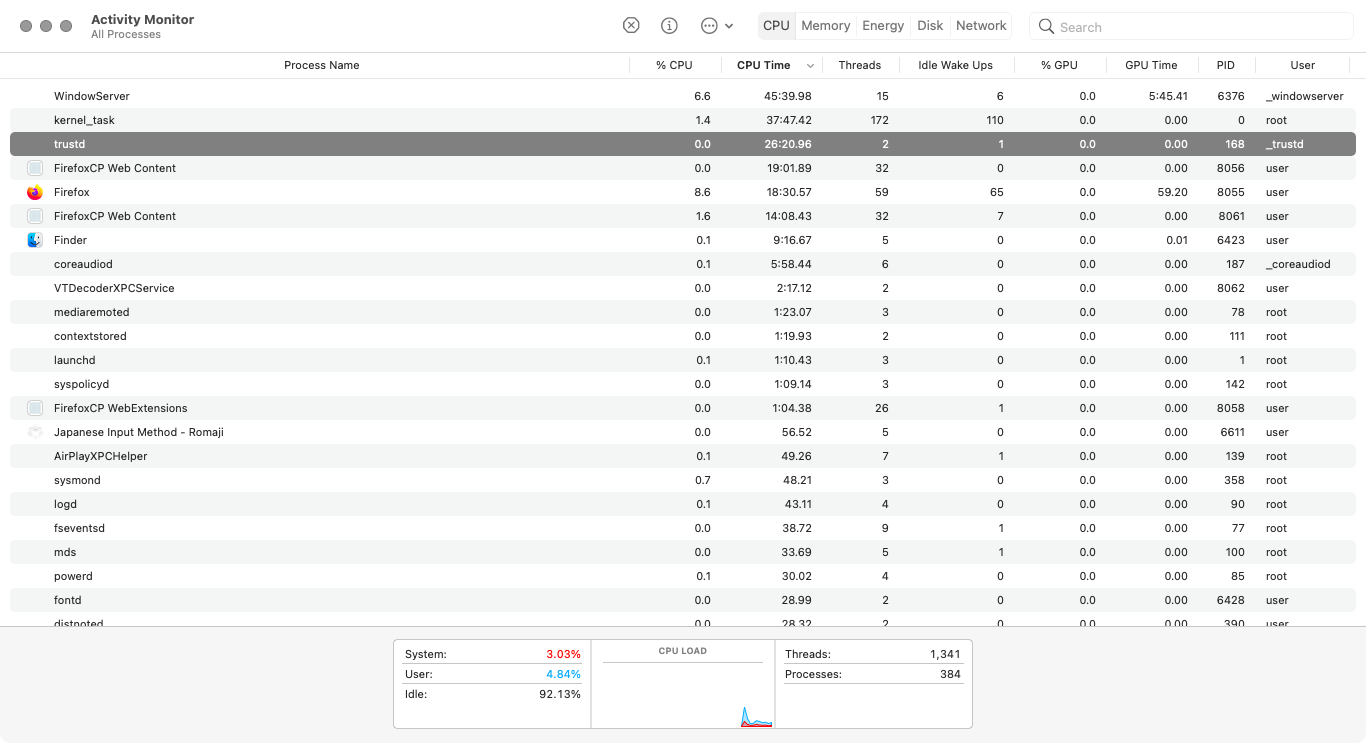Select the Network tab
This screenshot has height=743, width=1366.
(981, 26)
